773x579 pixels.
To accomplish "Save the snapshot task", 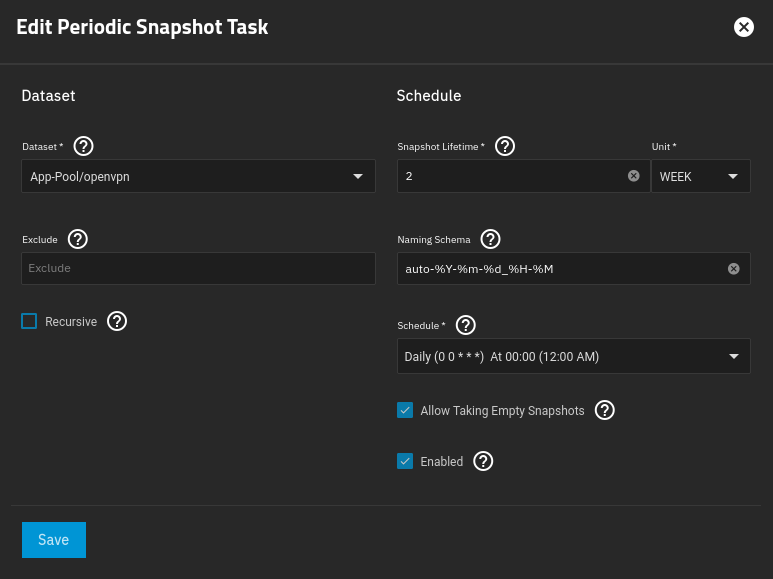I will (x=54, y=540).
